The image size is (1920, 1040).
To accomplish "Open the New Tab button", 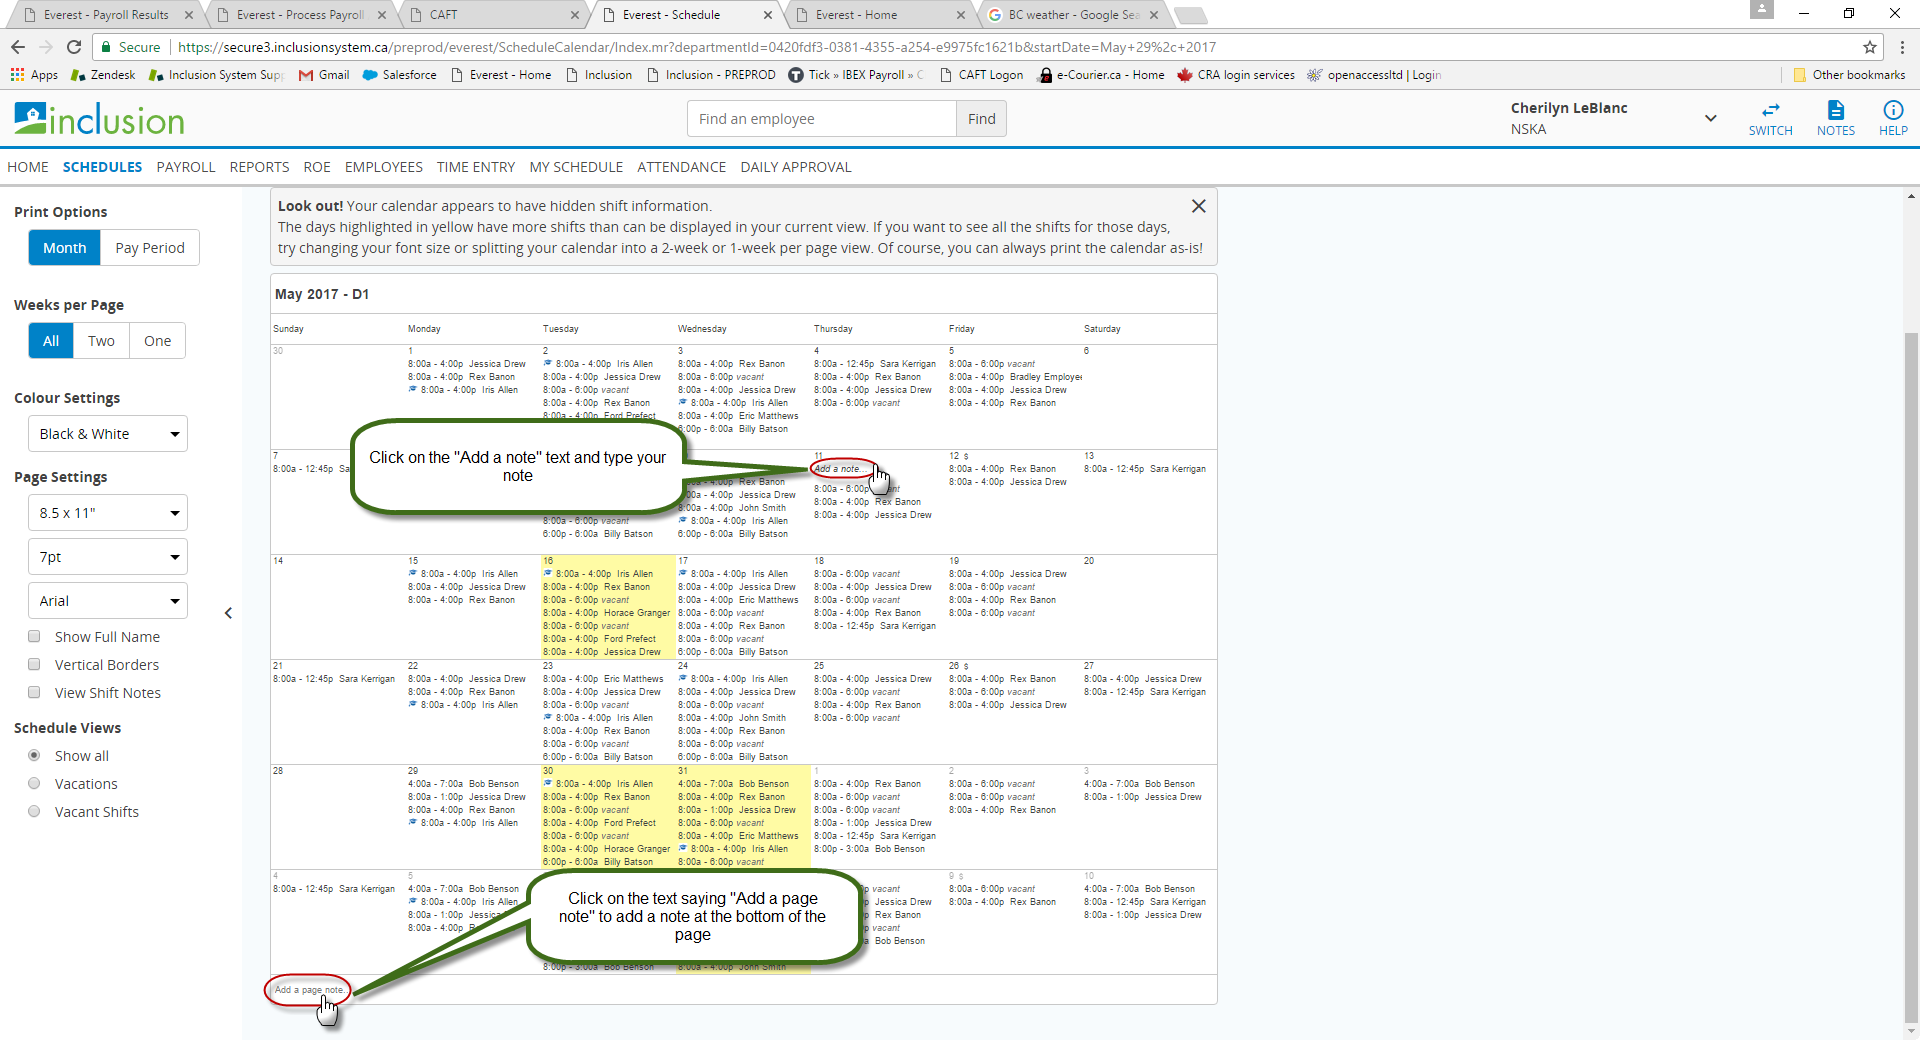I will pyautogui.click(x=1190, y=15).
